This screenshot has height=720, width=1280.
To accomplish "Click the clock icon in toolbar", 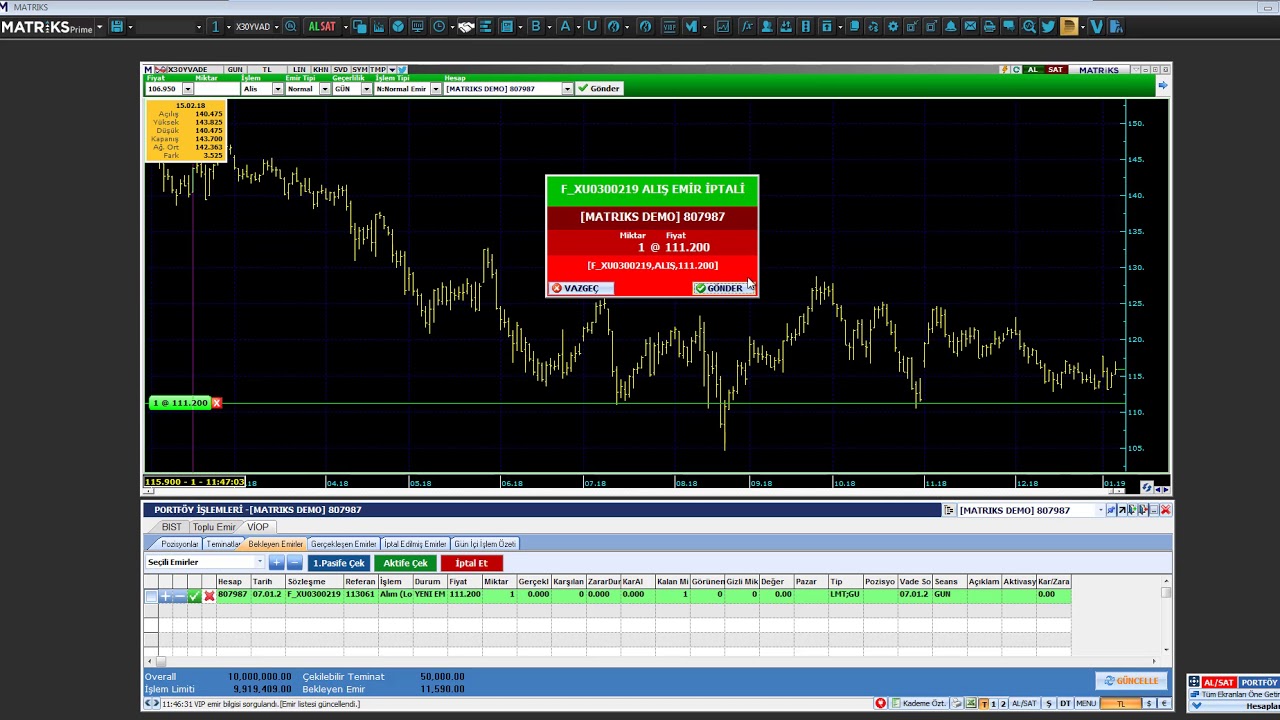I will click(x=439, y=27).
